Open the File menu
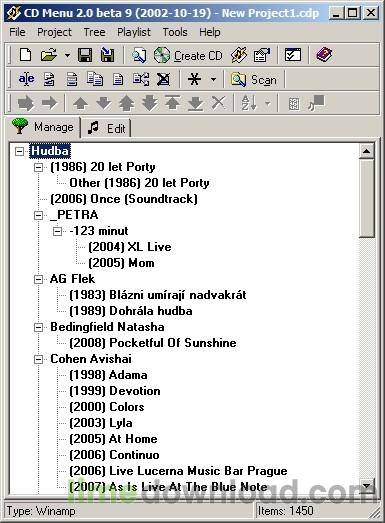 (x=17, y=32)
